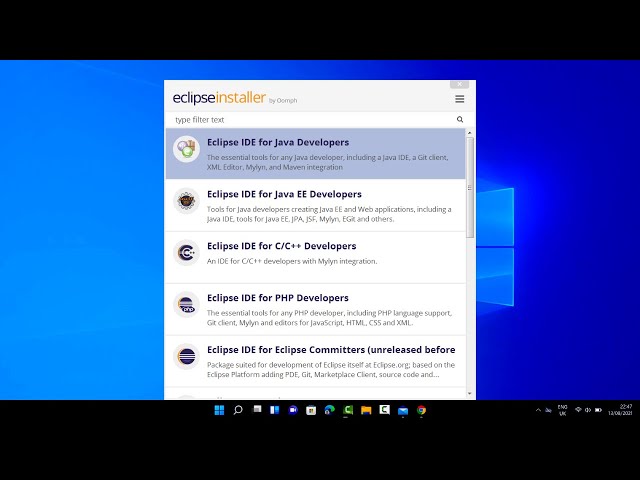Screen dimensions: 640x480
Task: Select Eclipse IDE for Java EE Developers icon
Action: [187, 201]
